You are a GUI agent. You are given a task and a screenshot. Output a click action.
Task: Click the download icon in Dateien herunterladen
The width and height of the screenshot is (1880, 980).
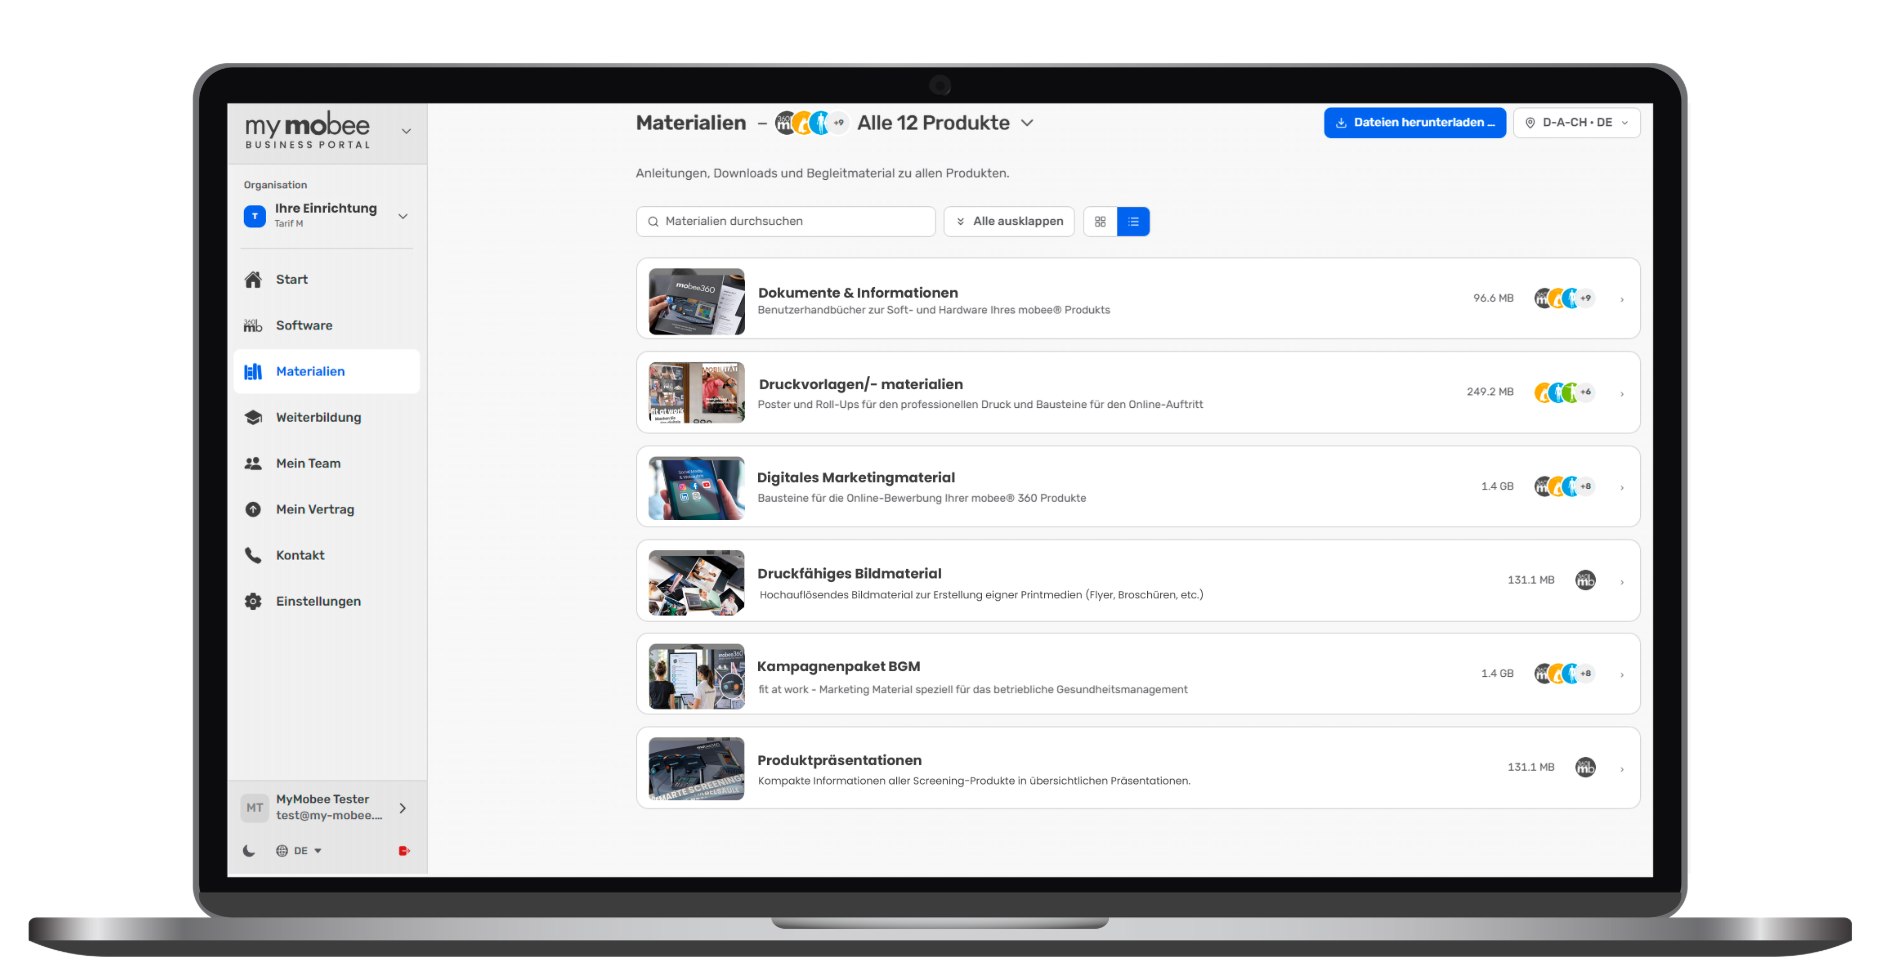1341,123
